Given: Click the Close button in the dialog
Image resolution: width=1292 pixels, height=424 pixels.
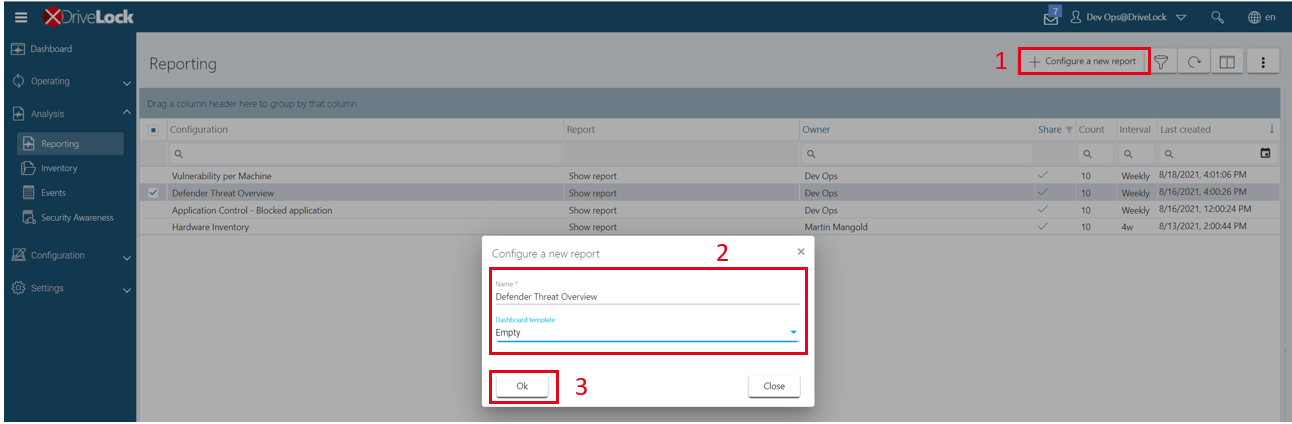Looking at the screenshot, I should 774,386.
